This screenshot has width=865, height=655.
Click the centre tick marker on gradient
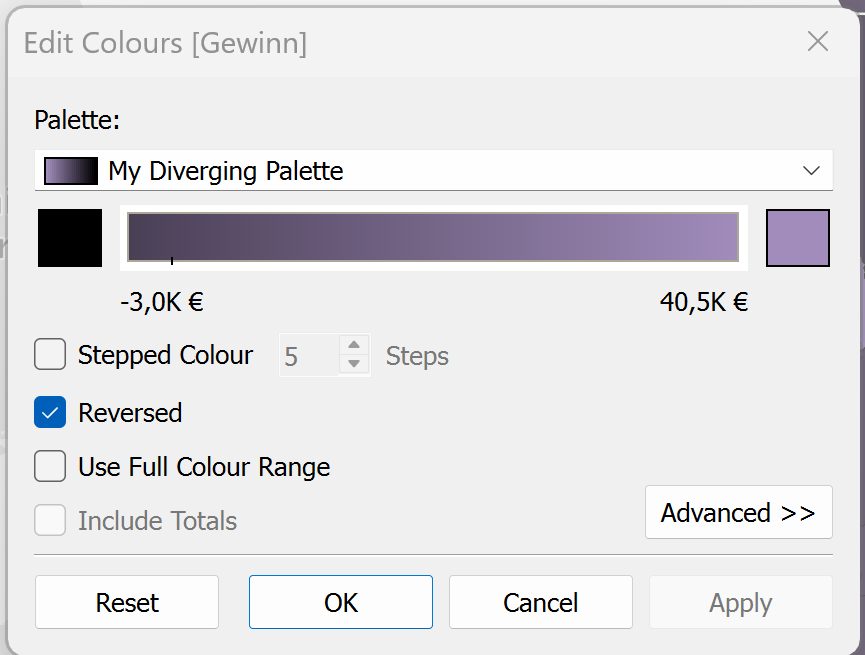172,260
